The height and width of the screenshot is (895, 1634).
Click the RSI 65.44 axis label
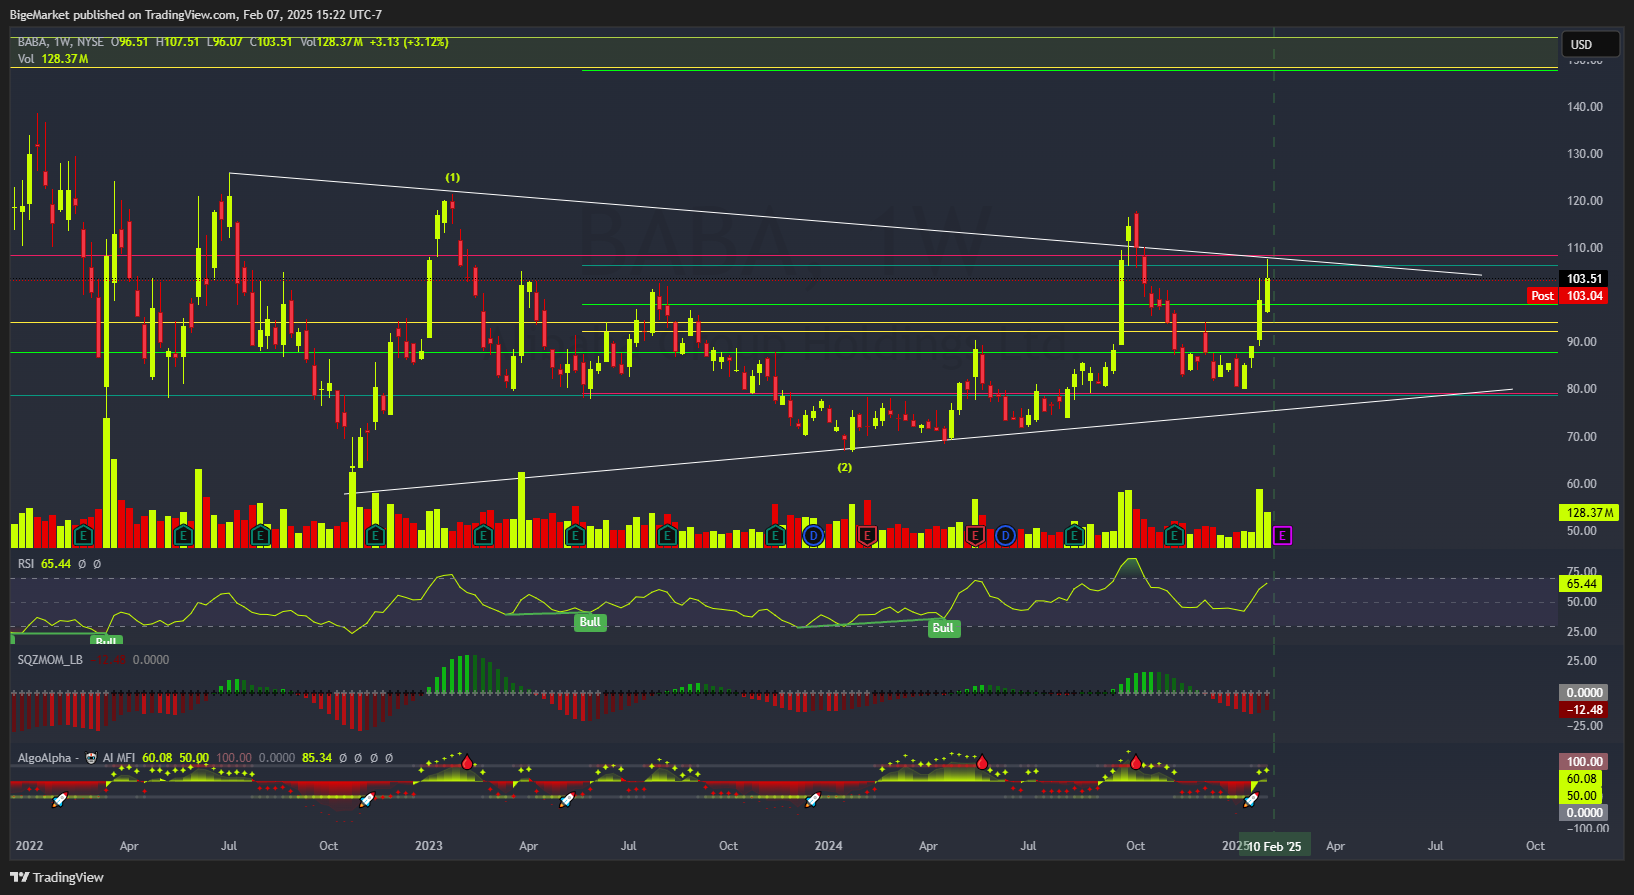tap(1581, 584)
